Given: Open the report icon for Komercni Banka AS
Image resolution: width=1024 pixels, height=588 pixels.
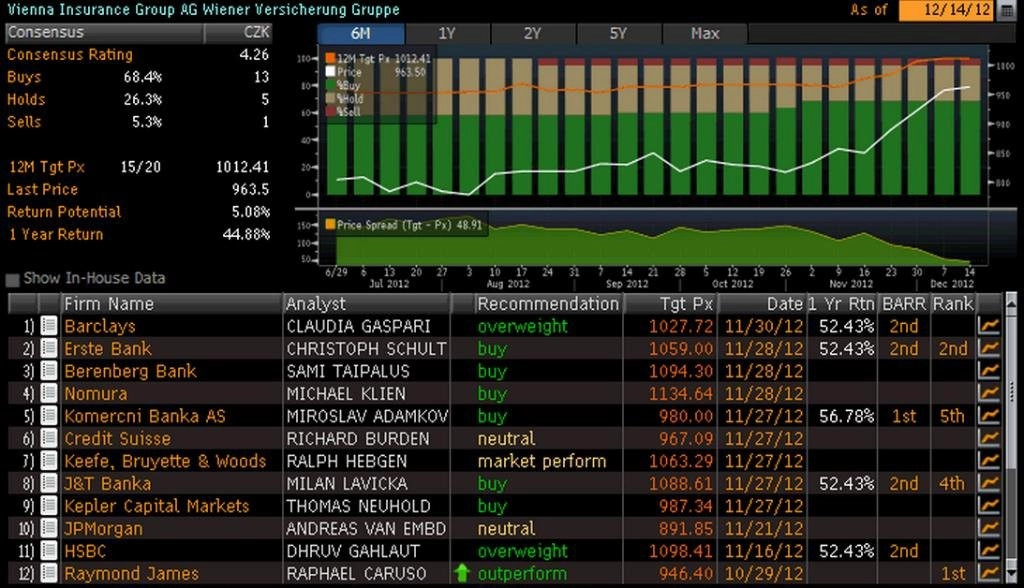Looking at the screenshot, I should pyautogui.click(x=49, y=416).
